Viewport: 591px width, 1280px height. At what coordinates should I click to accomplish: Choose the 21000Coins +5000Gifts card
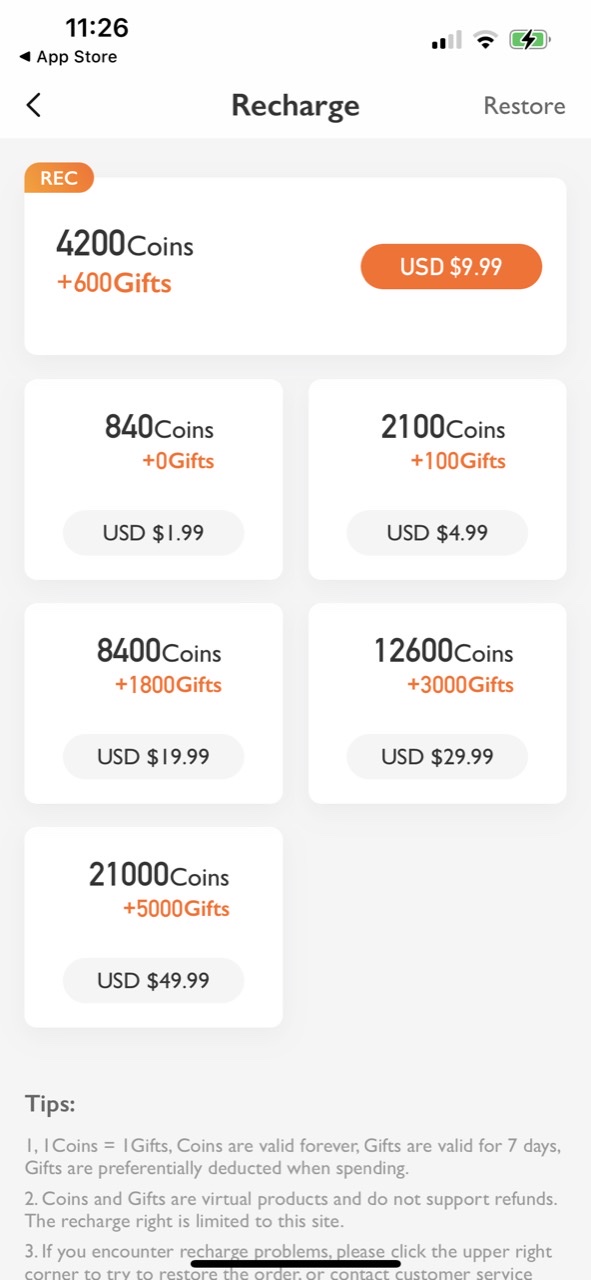coord(153,927)
